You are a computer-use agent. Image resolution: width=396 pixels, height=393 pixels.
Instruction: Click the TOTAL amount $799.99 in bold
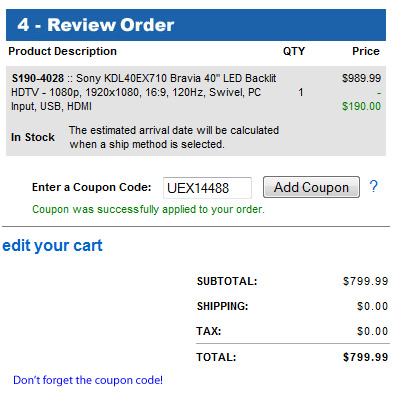pyautogui.click(x=366, y=357)
